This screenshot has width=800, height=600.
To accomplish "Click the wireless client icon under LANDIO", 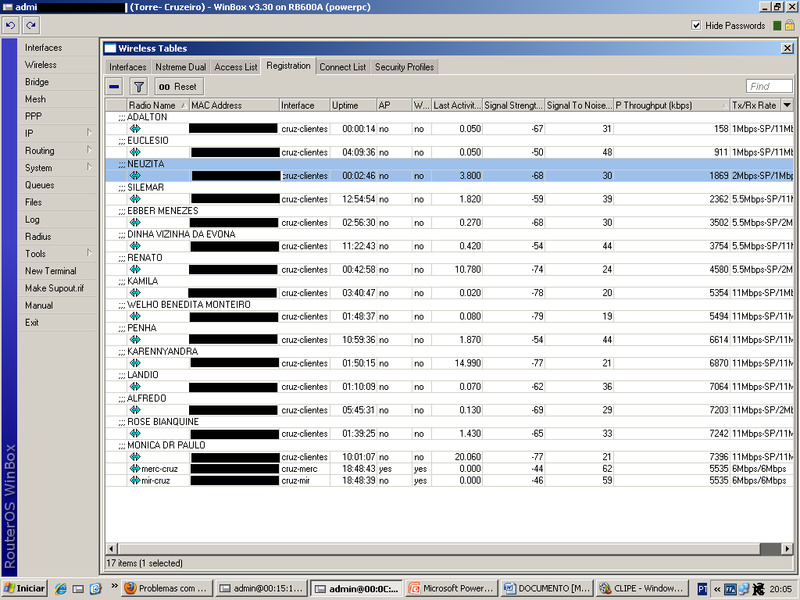I will pyautogui.click(x=135, y=387).
